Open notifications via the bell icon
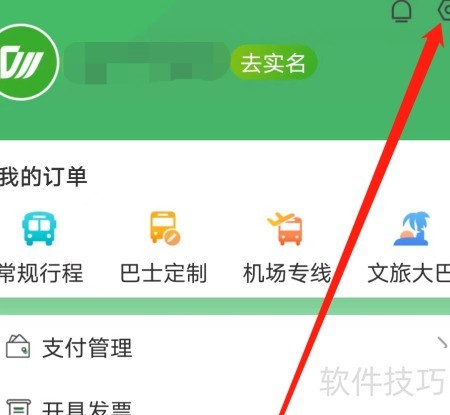Screen dimensions: 450x415 pyautogui.click(x=401, y=12)
